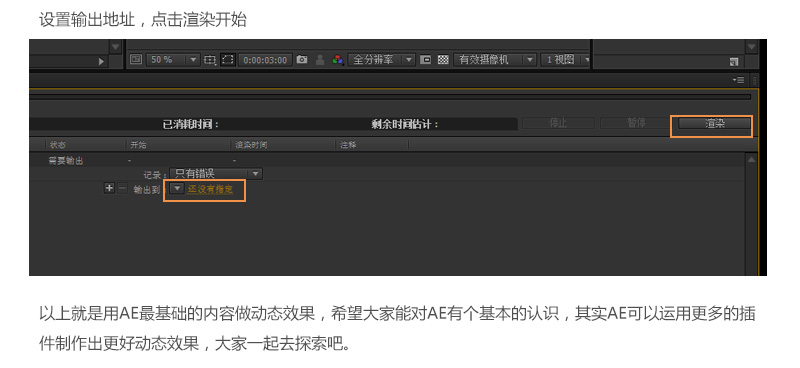This screenshot has height=368, width=800.
Task: Click the render queue scrollbar up arrow
Action: pos(751,159)
